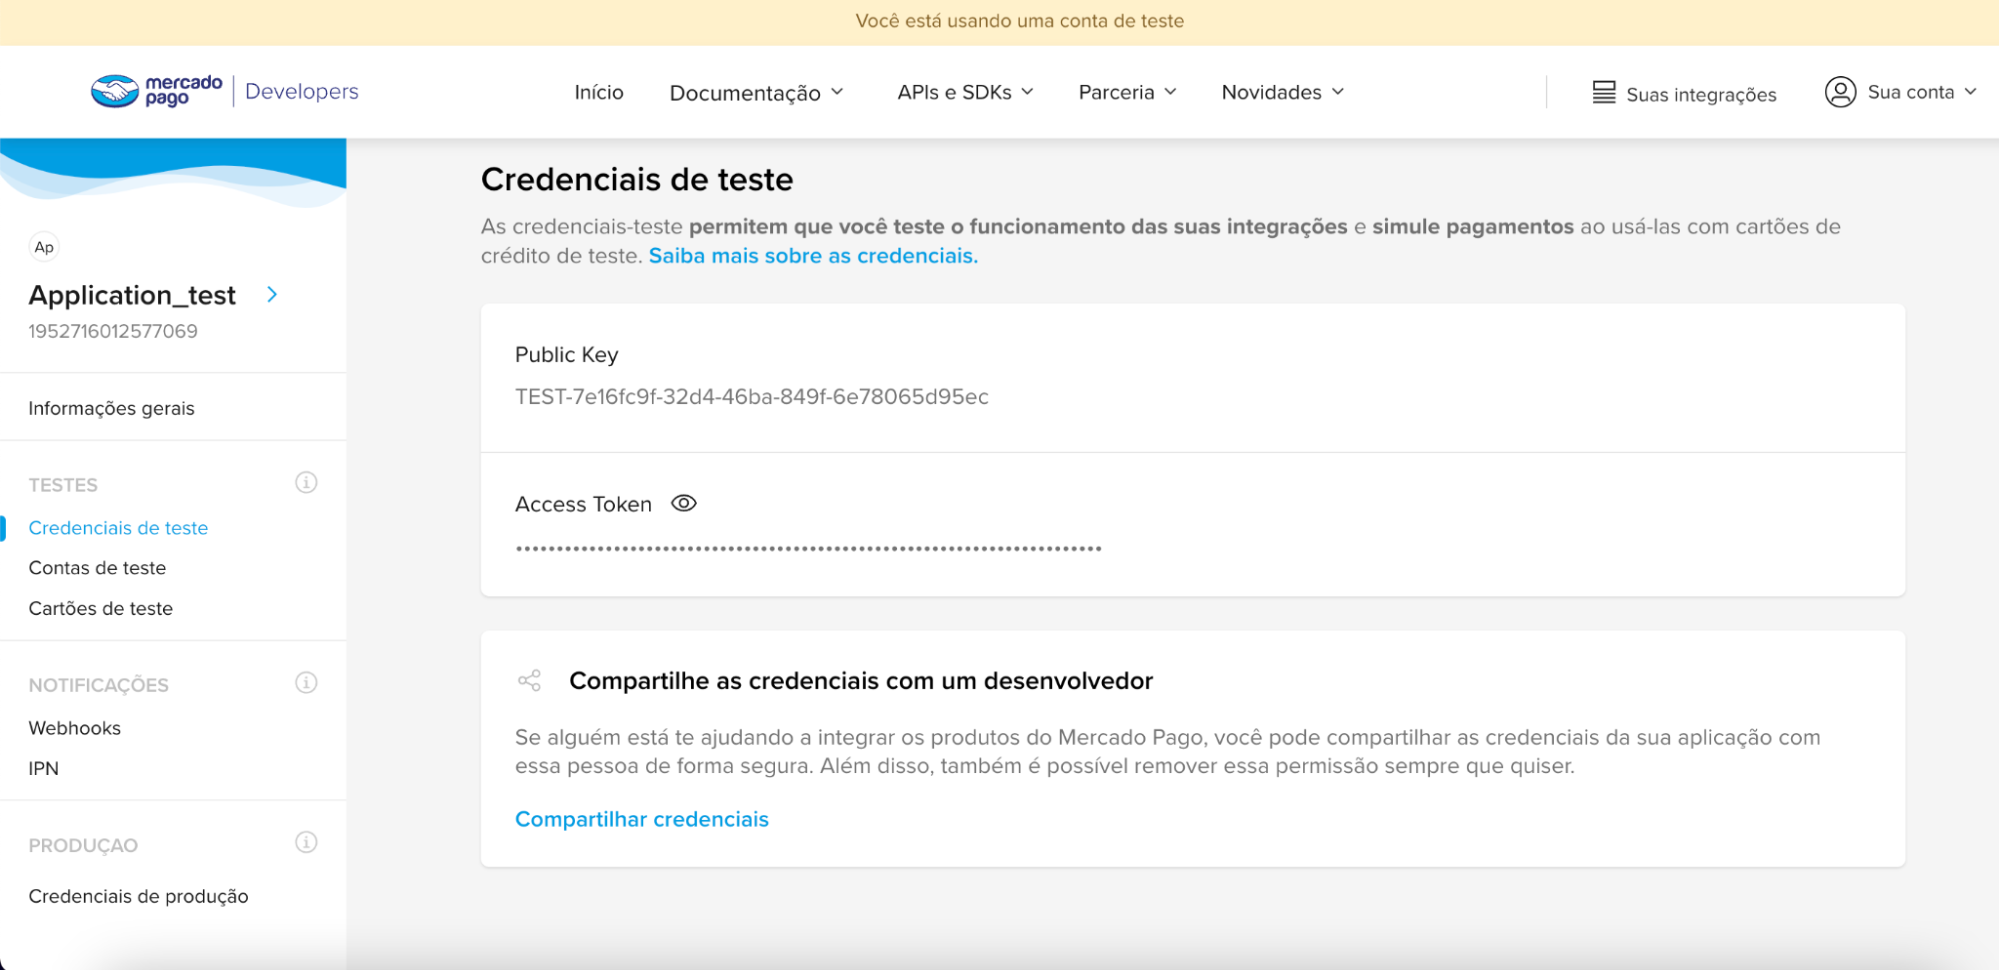
Task: Click the Suas integrações list icon
Action: [x=1604, y=92]
